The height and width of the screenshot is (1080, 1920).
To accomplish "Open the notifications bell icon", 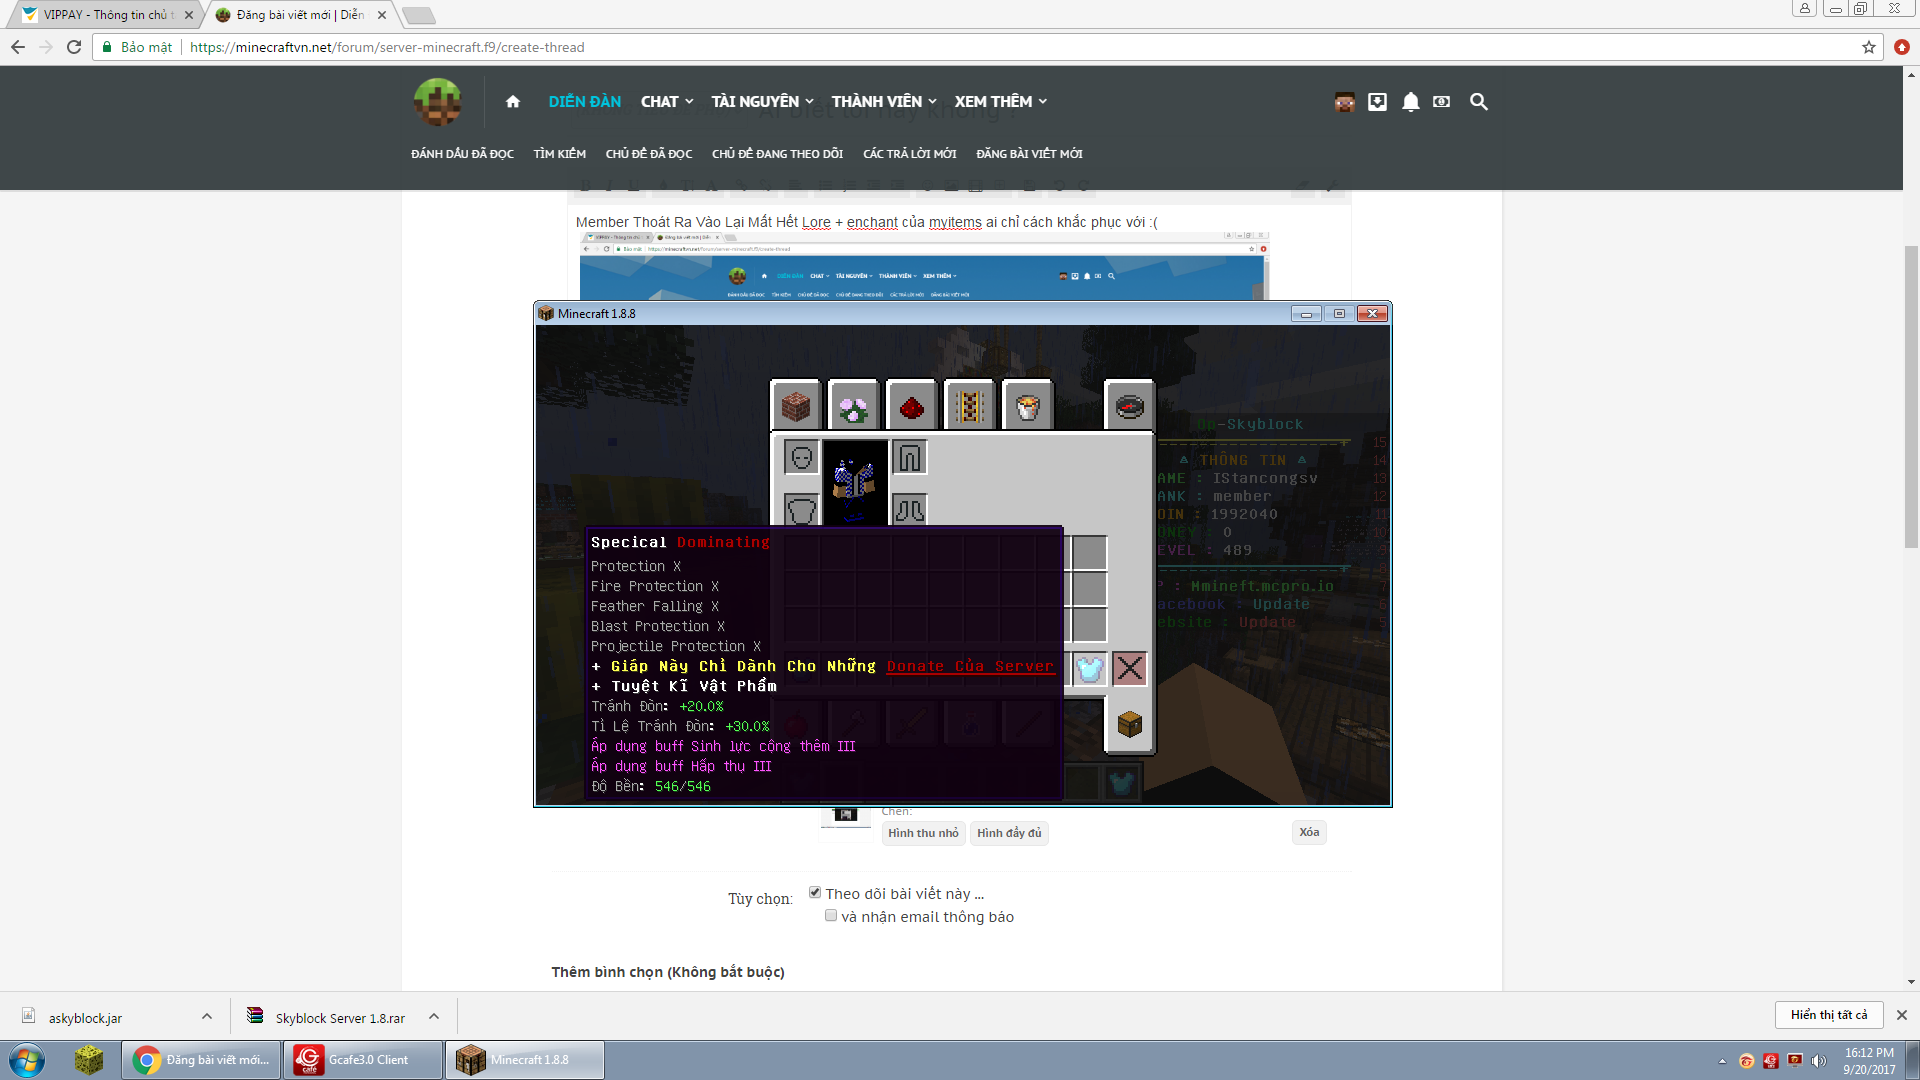I will point(1410,101).
